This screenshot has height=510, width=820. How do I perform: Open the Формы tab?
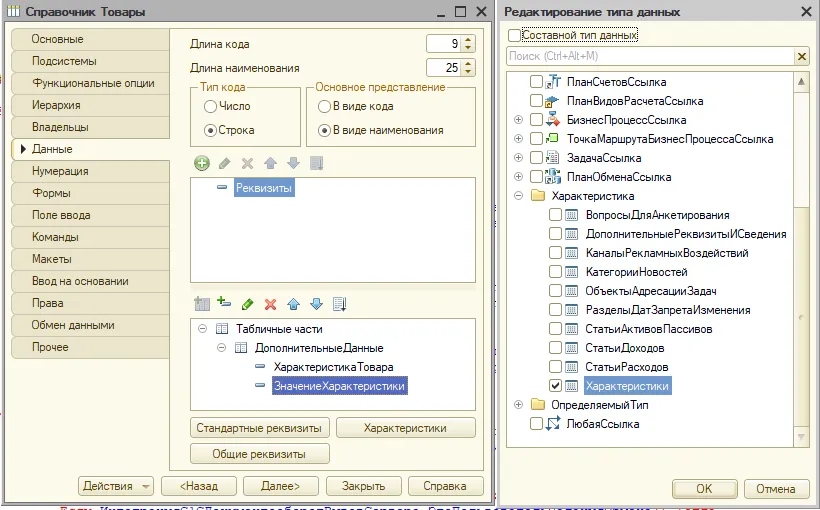[51, 193]
